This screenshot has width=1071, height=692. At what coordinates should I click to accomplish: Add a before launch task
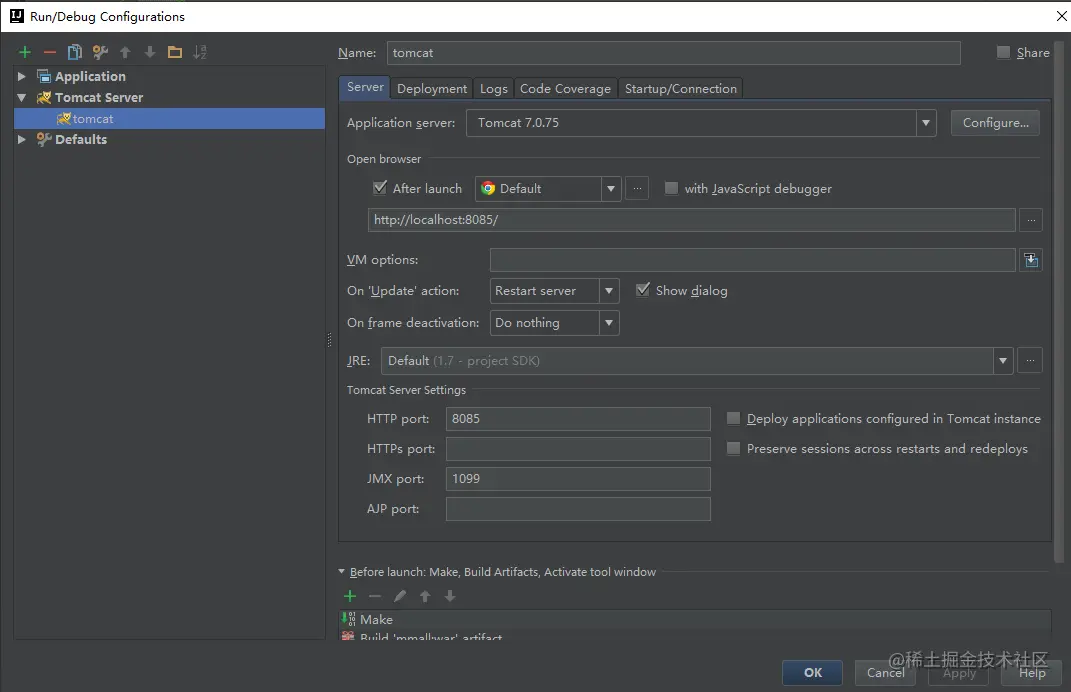[x=350, y=596]
